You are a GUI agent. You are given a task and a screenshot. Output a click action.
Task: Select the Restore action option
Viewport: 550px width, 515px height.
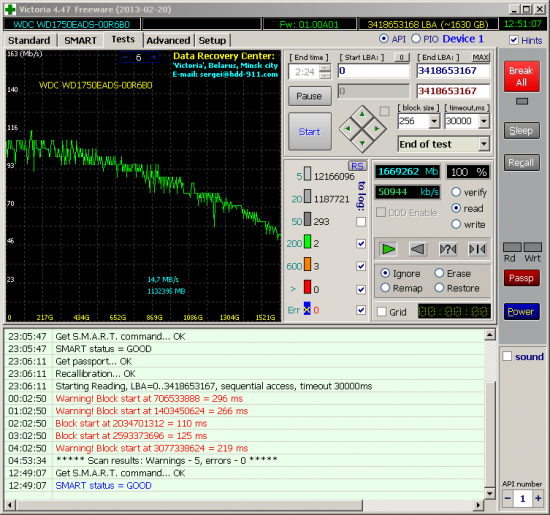pos(439,288)
